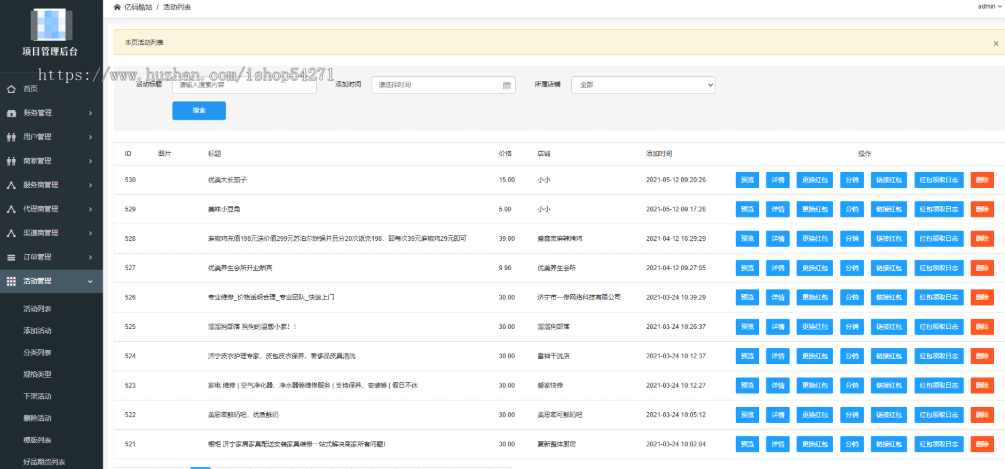Click the blue 搜索 button
Image resolution: width=1005 pixels, height=469 pixels.
[199, 110]
